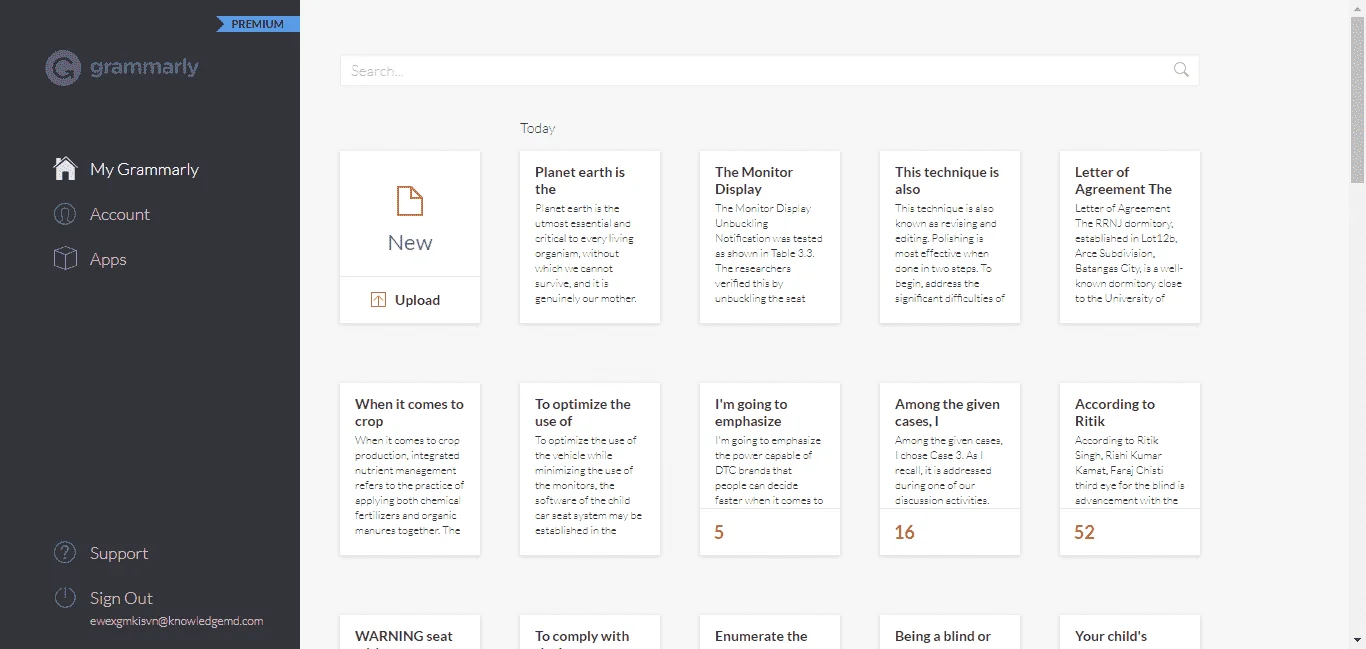Open 'To comply with' document card
The height and width of the screenshot is (649, 1366).
590,632
